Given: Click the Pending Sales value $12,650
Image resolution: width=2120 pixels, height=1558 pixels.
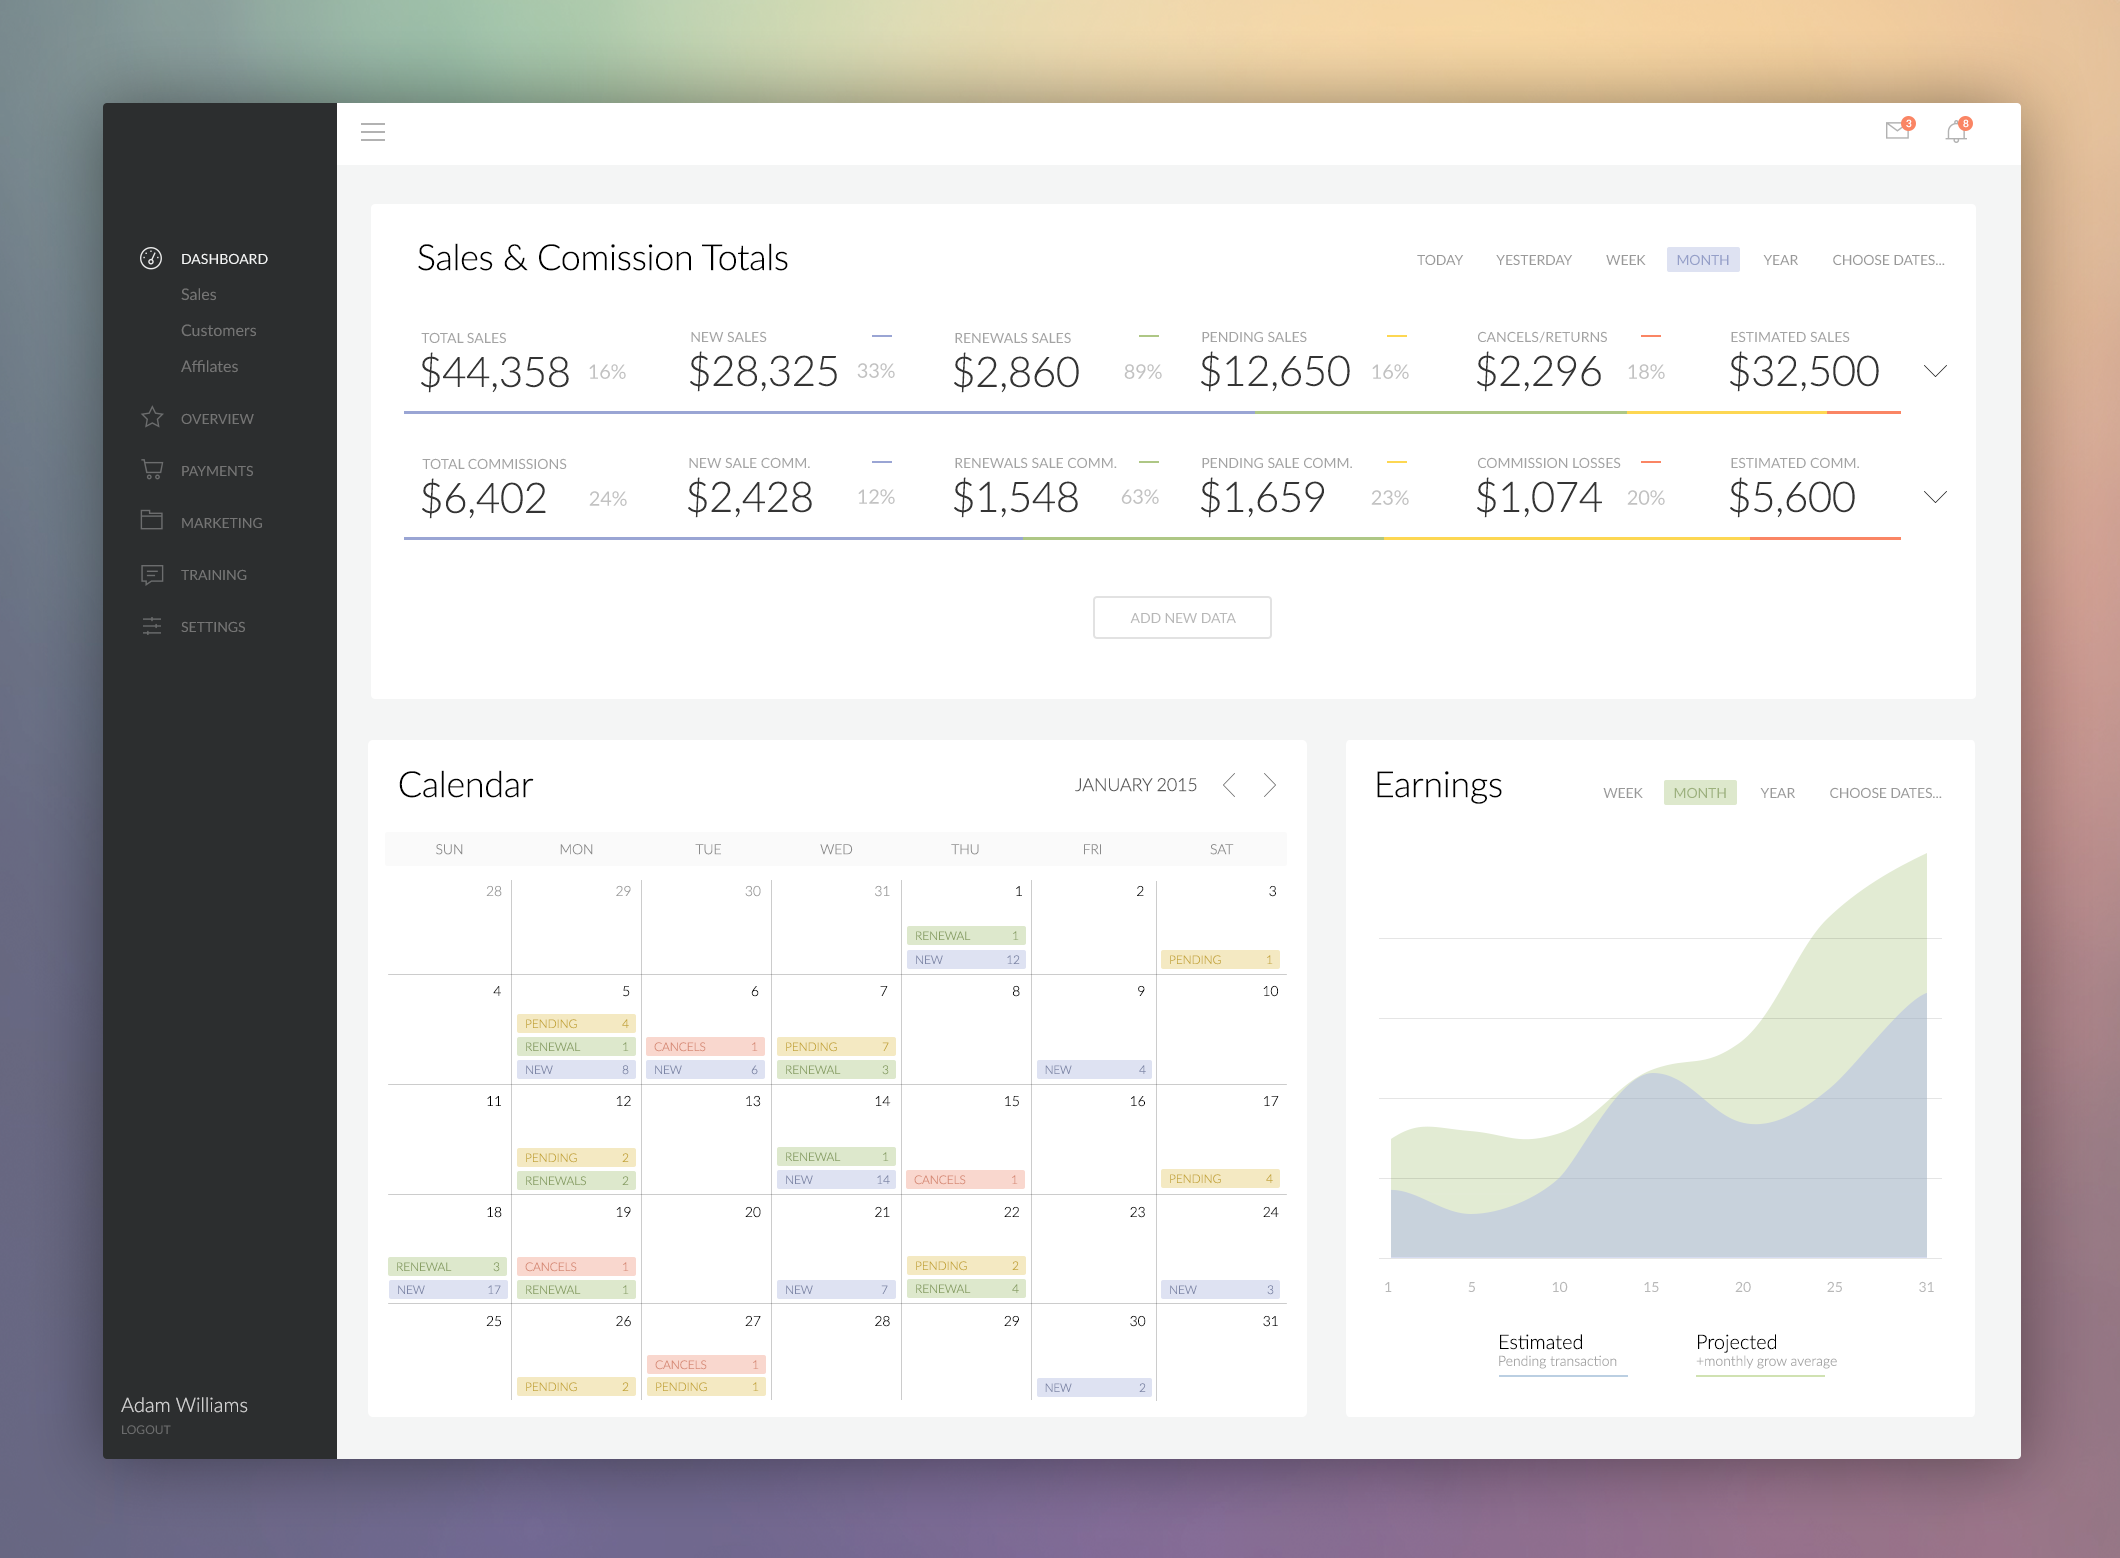Looking at the screenshot, I should [x=1275, y=371].
